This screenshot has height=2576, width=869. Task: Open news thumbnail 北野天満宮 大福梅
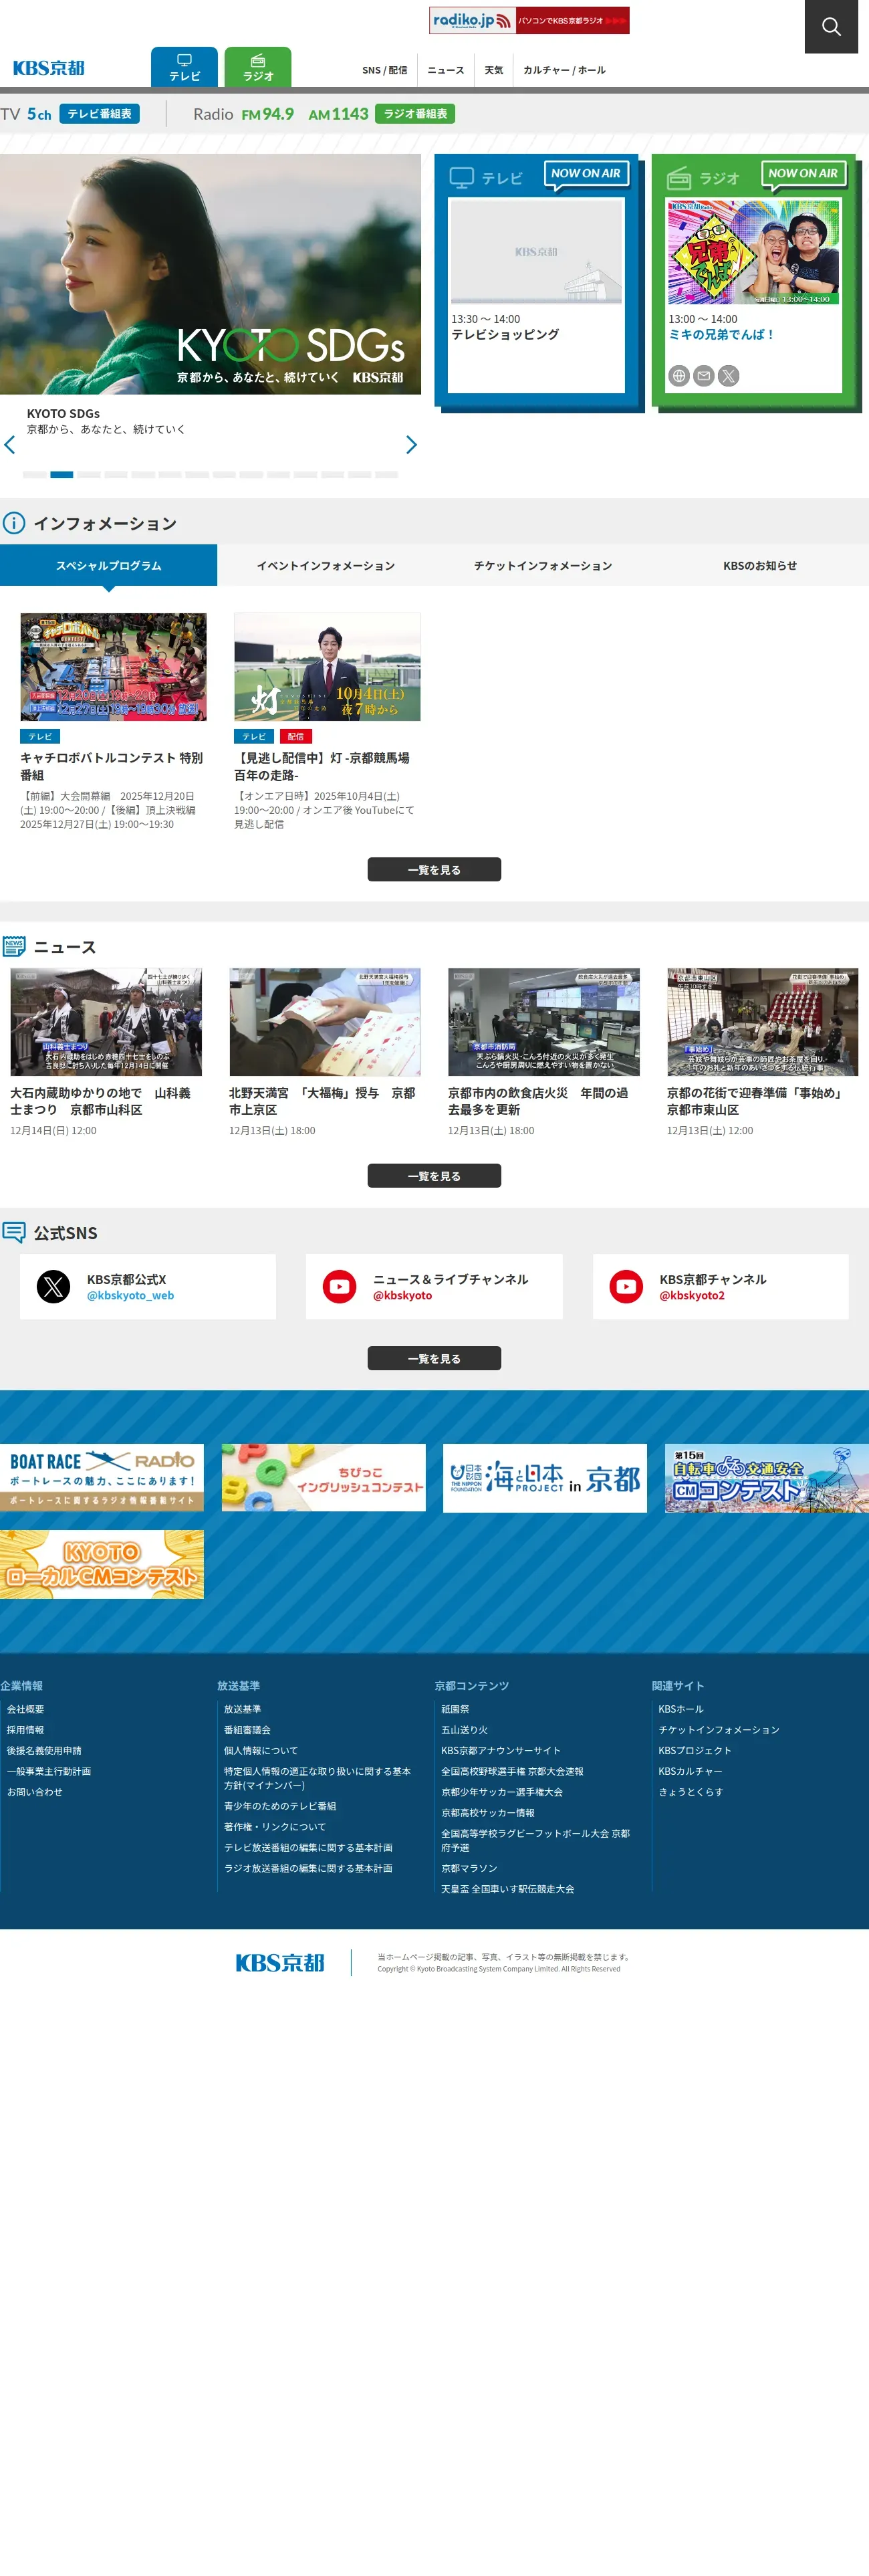[x=325, y=1021]
